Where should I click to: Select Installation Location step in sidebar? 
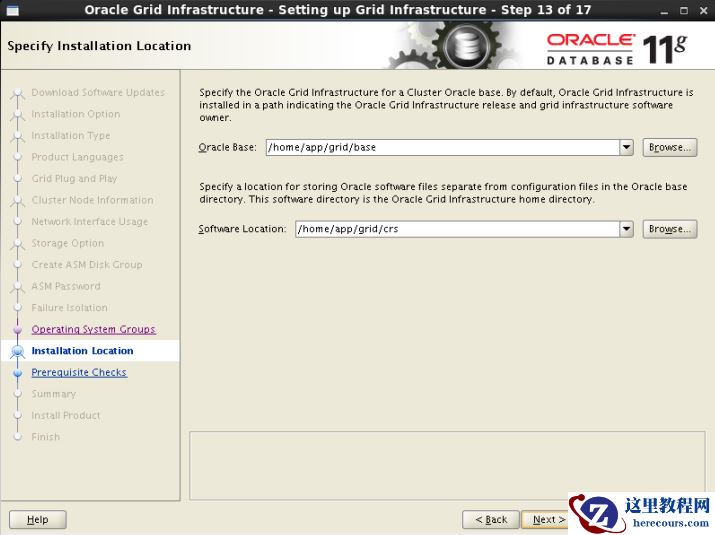pos(83,351)
